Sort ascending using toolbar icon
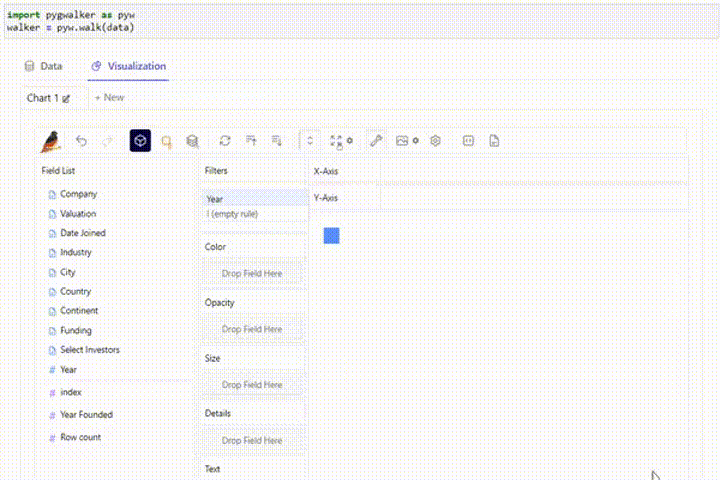Screen dimensions: 720x480 251,141
